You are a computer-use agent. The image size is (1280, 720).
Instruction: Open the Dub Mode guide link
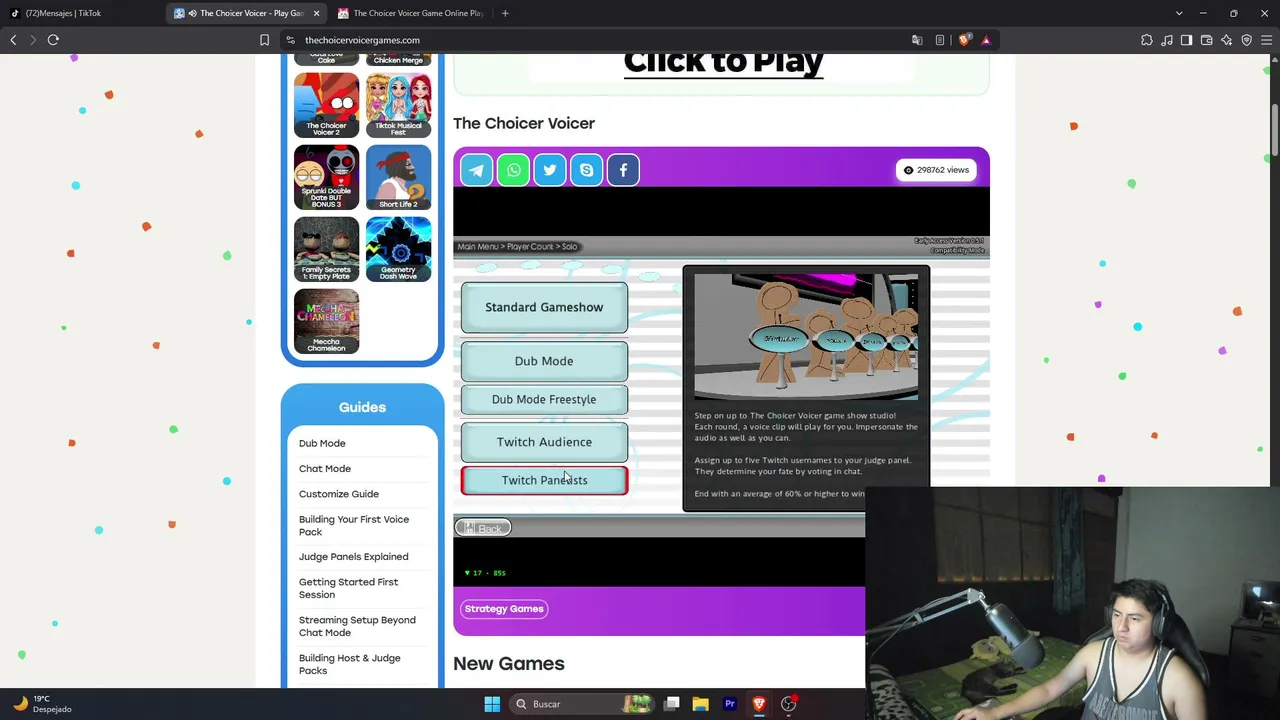pyautogui.click(x=322, y=443)
